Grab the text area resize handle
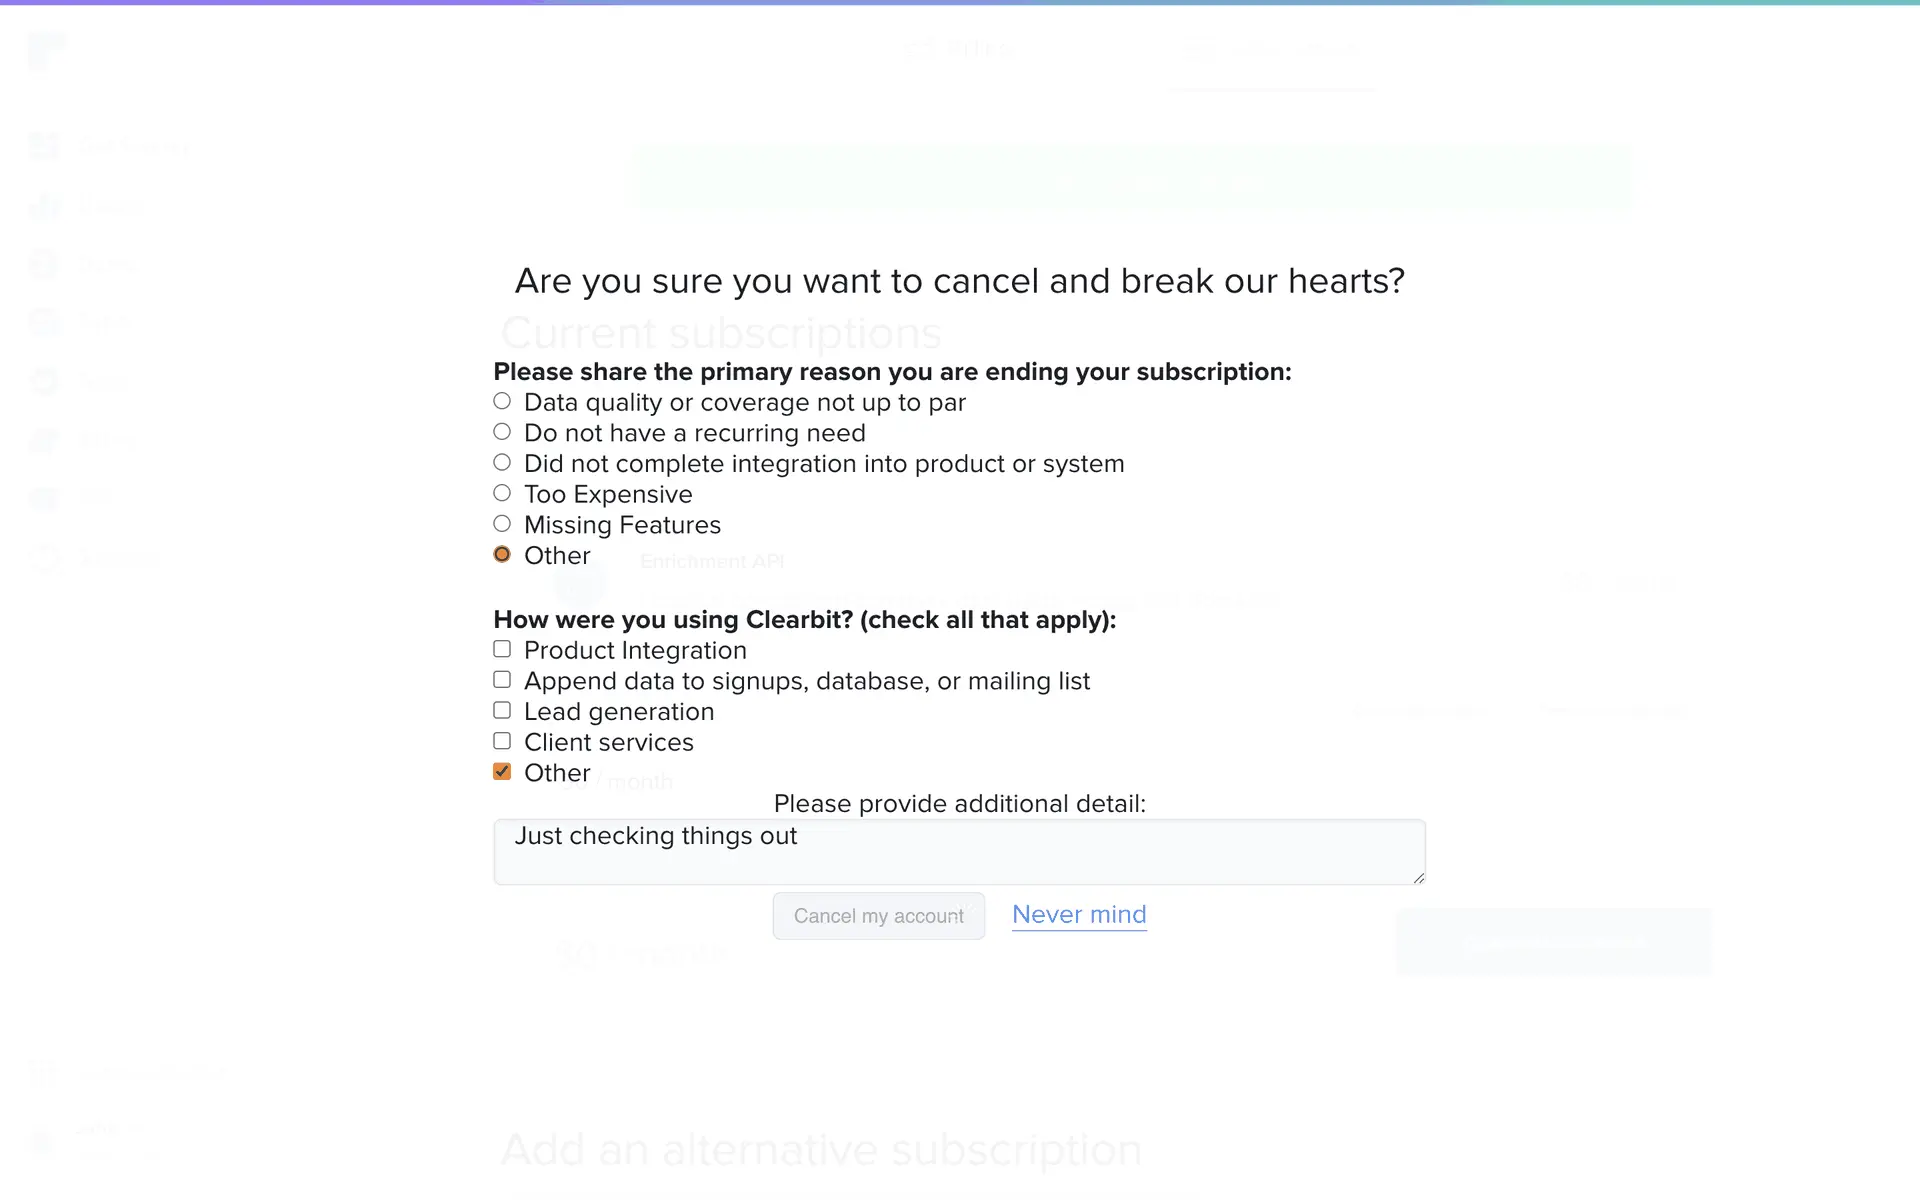The width and height of the screenshot is (1920, 1200). pos(1418,878)
